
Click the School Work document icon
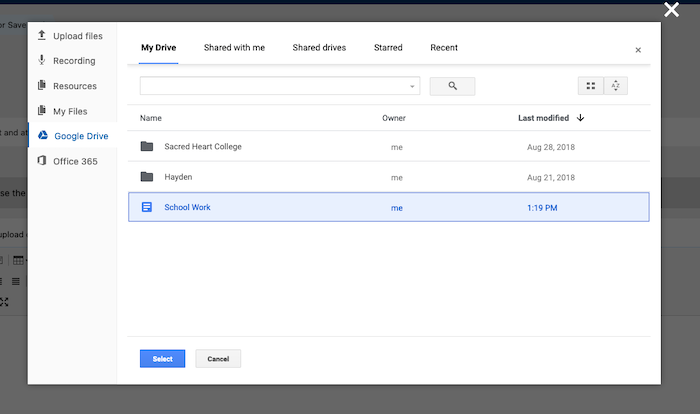[147, 207]
